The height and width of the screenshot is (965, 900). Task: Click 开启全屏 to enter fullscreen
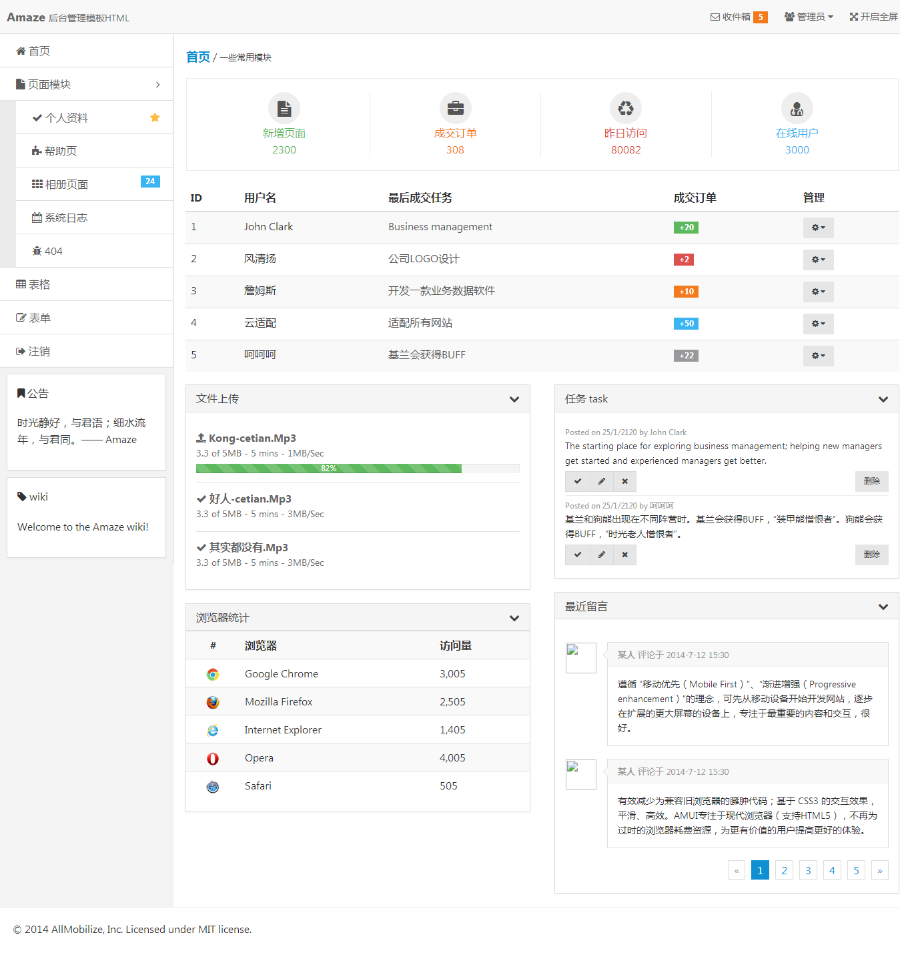(874, 17)
